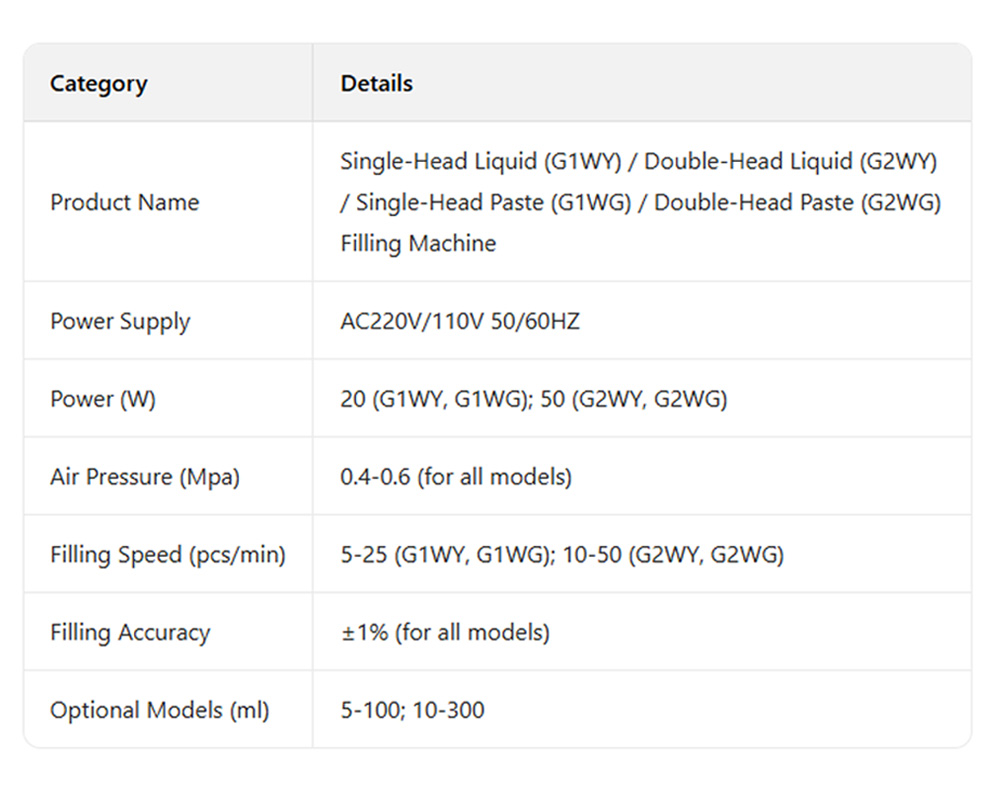Select the Optional Models (ml) label
Screen dimensions: 1000x800
tap(160, 710)
